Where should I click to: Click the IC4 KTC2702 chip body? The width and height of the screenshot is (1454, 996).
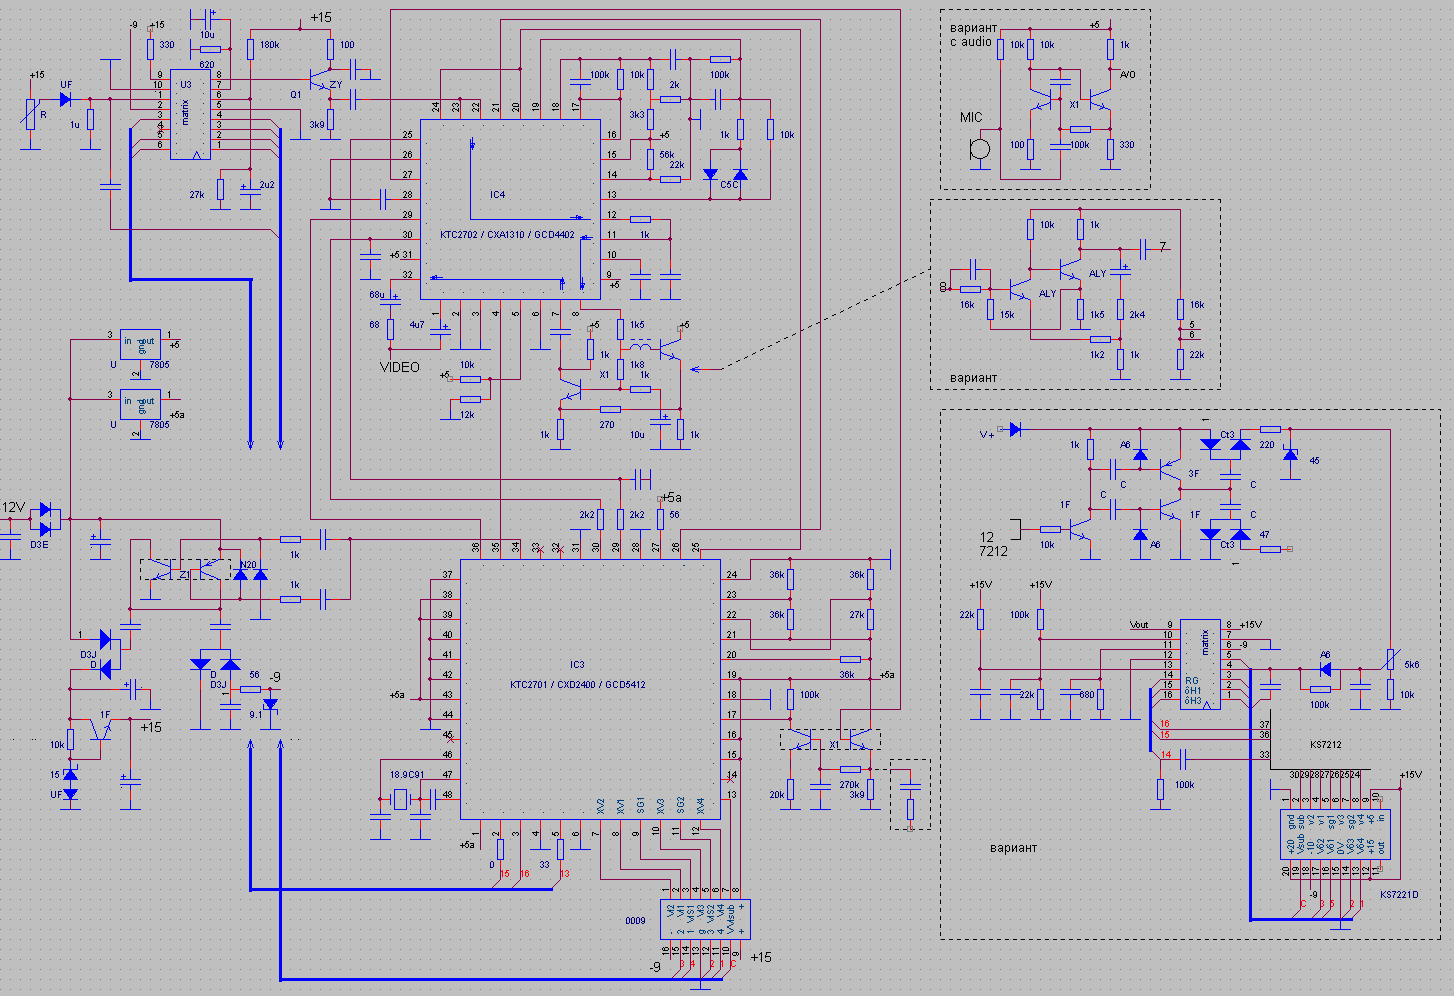[510, 210]
